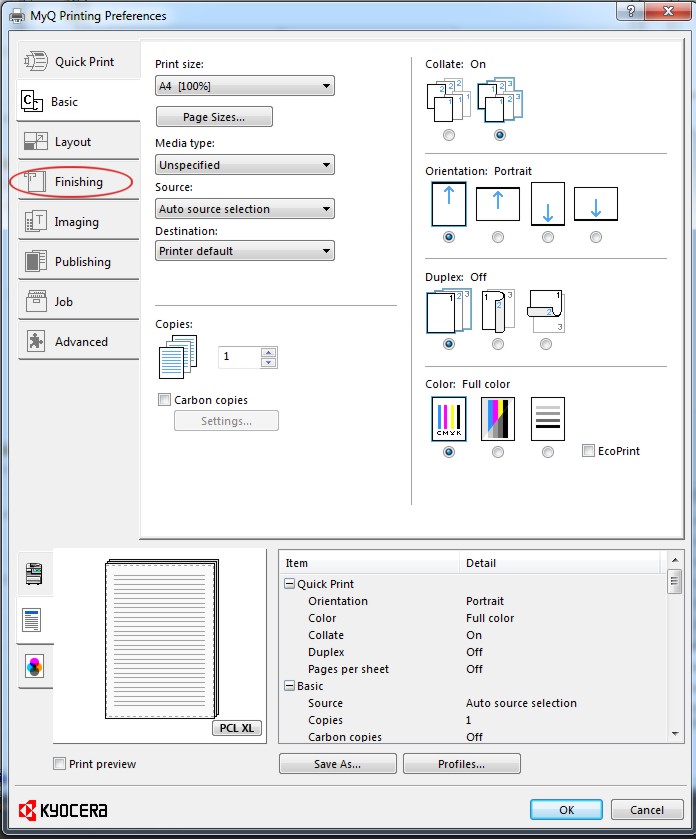Switch to the Finishing tab
This screenshot has height=839, width=696.
pyautogui.click(x=78, y=182)
